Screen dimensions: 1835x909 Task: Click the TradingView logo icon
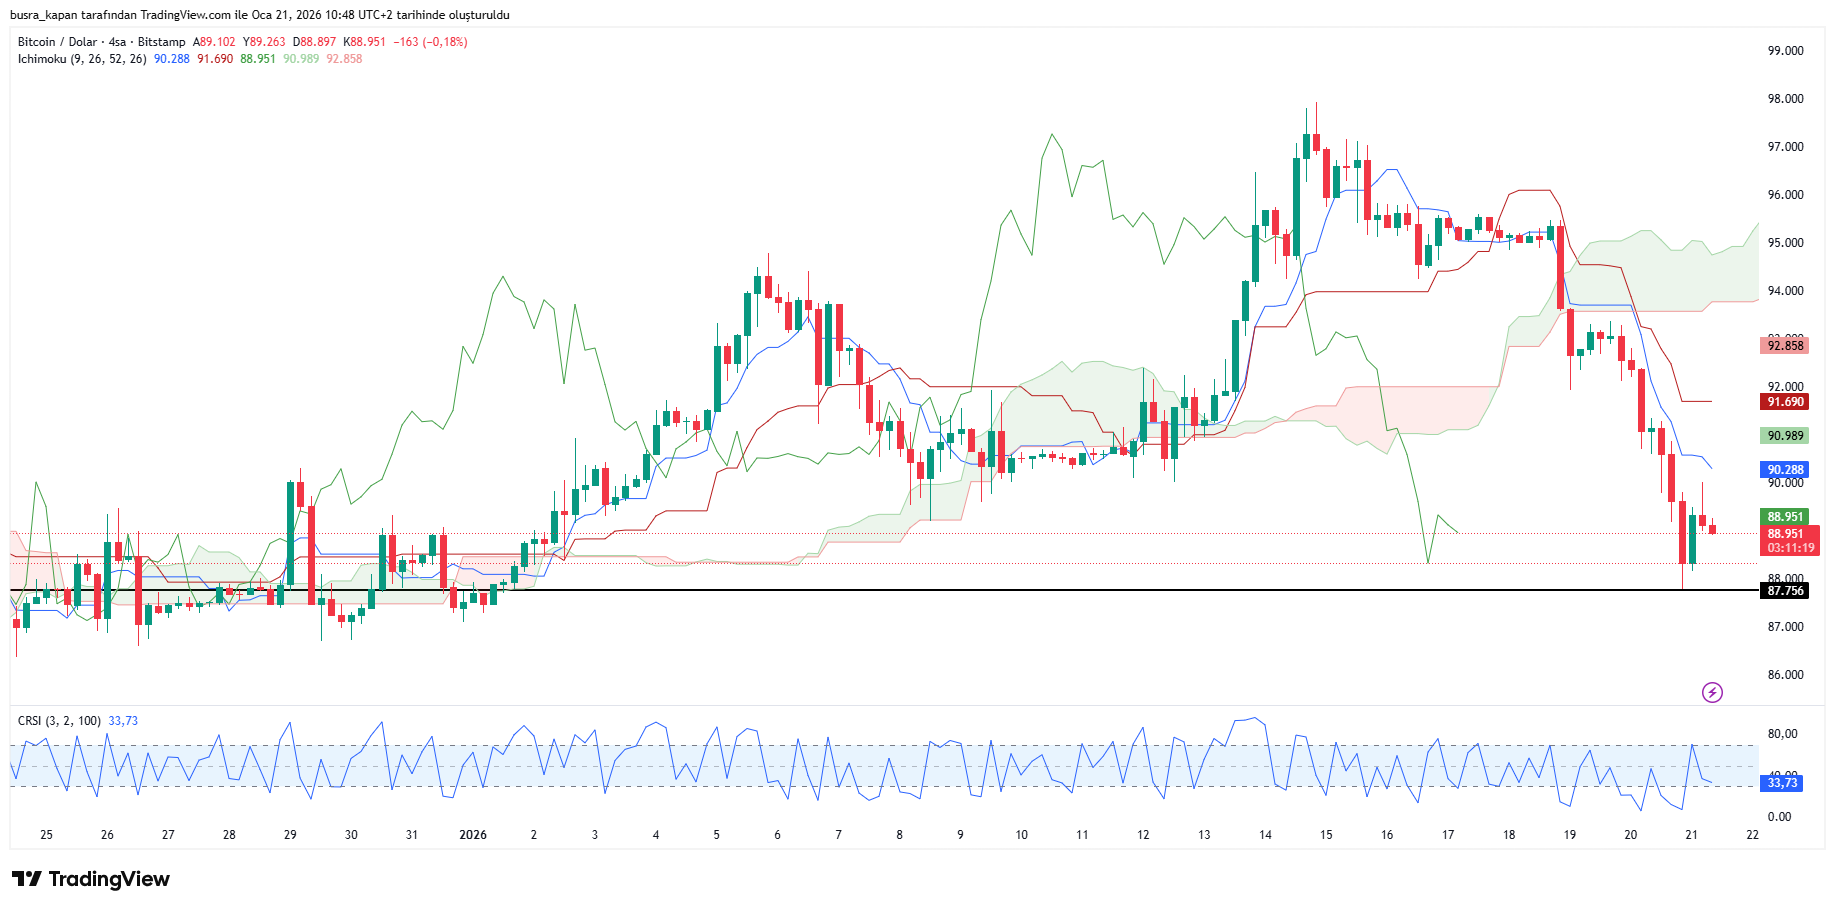(x=27, y=879)
